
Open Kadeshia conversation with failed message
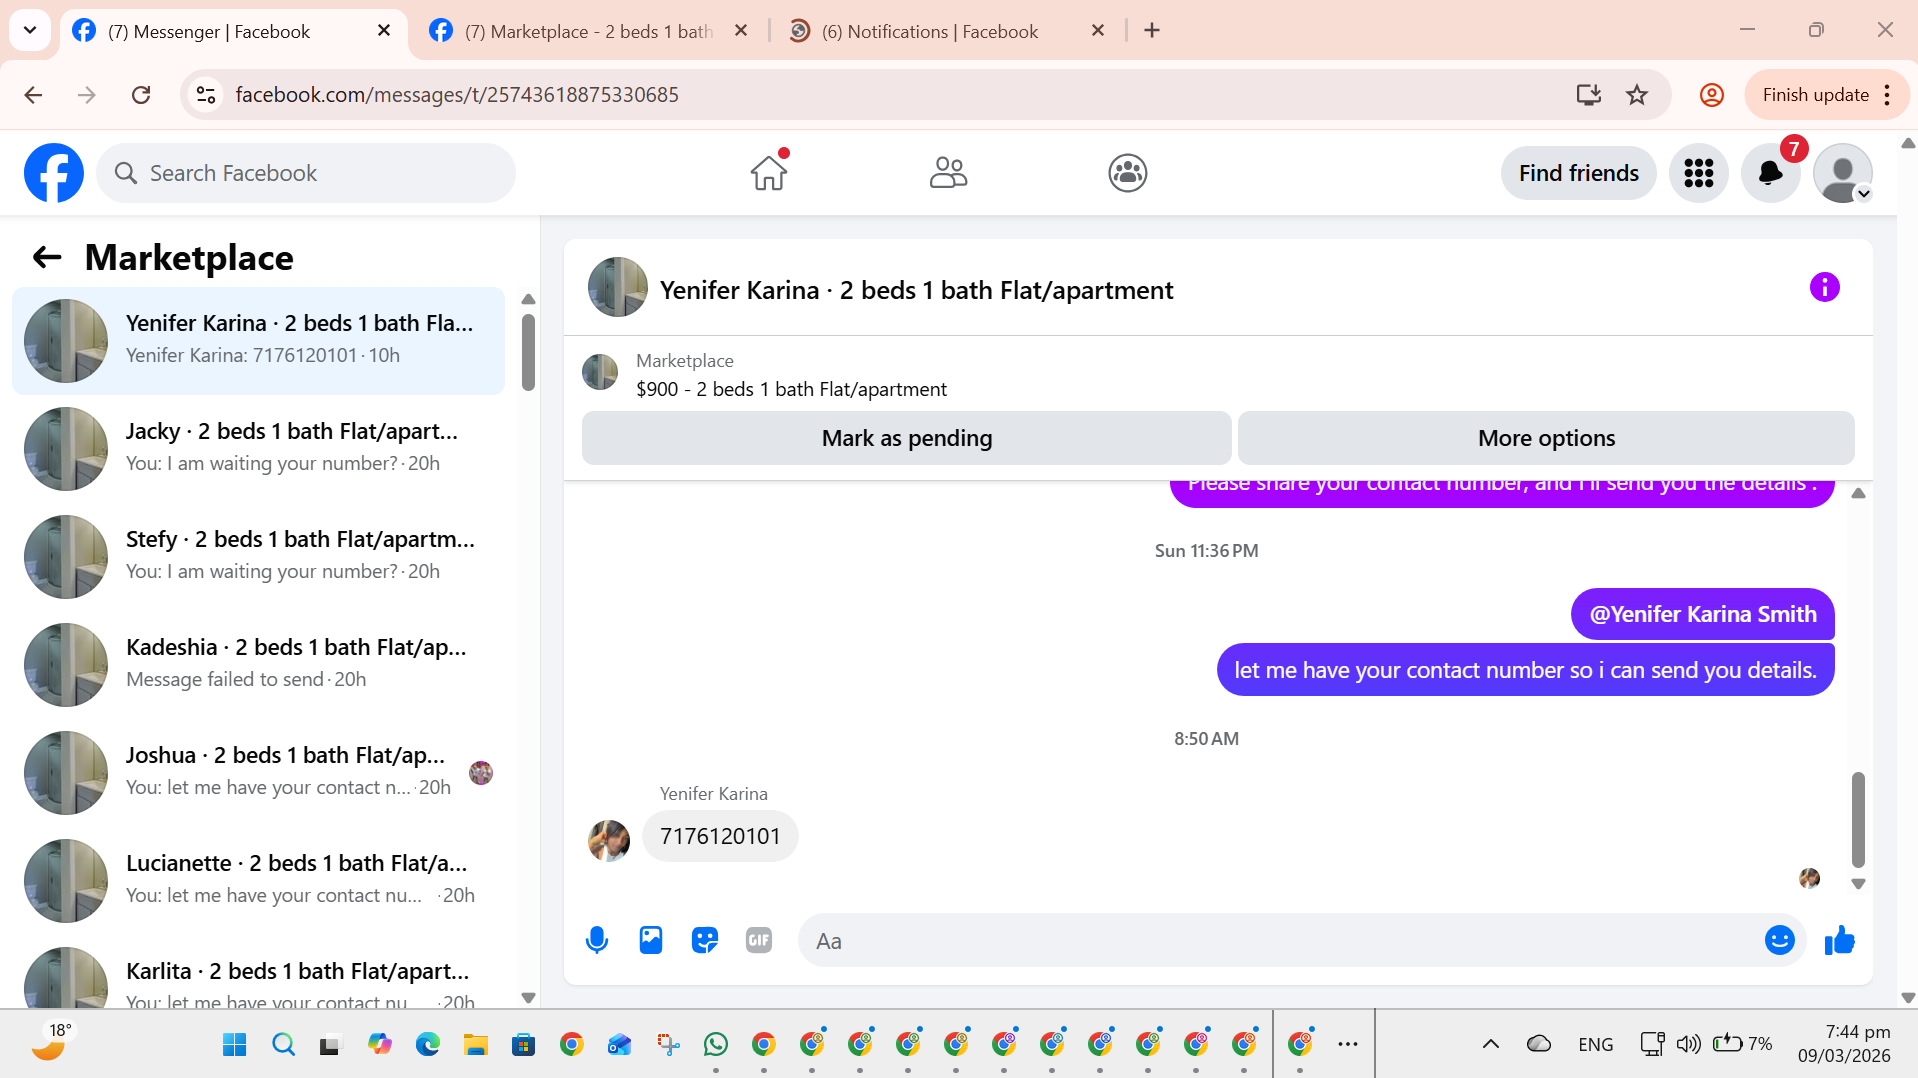pos(259,664)
